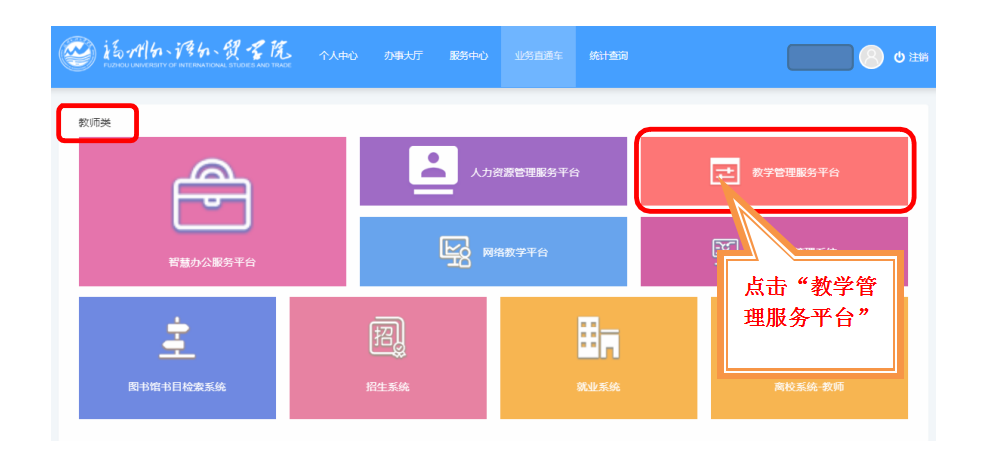Click the briefcase icon for 智慧办公服务平台

[x=212, y=195]
